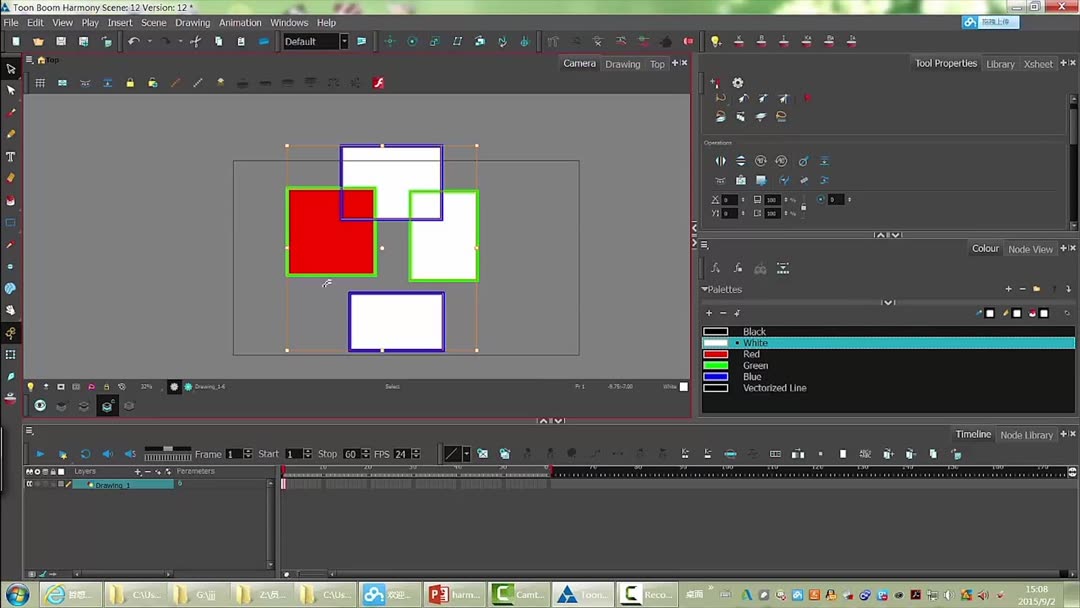Click the plus button to add a new colour
The image size is (1080, 608).
tap(710, 313)
